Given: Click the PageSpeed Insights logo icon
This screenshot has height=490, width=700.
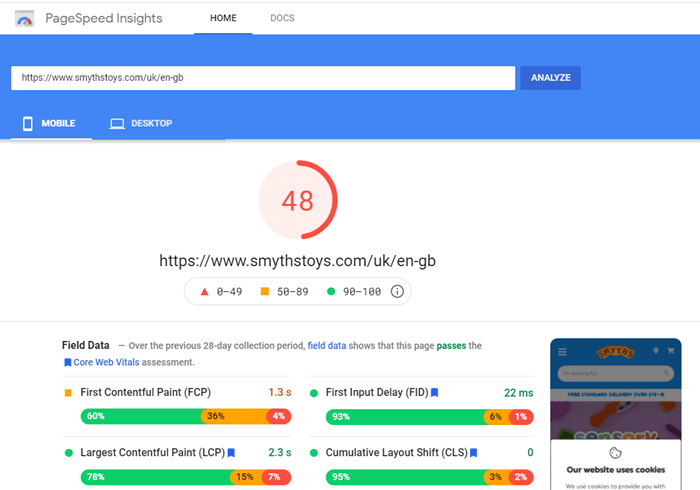Looking at the screenshot, I should point(24,19).
